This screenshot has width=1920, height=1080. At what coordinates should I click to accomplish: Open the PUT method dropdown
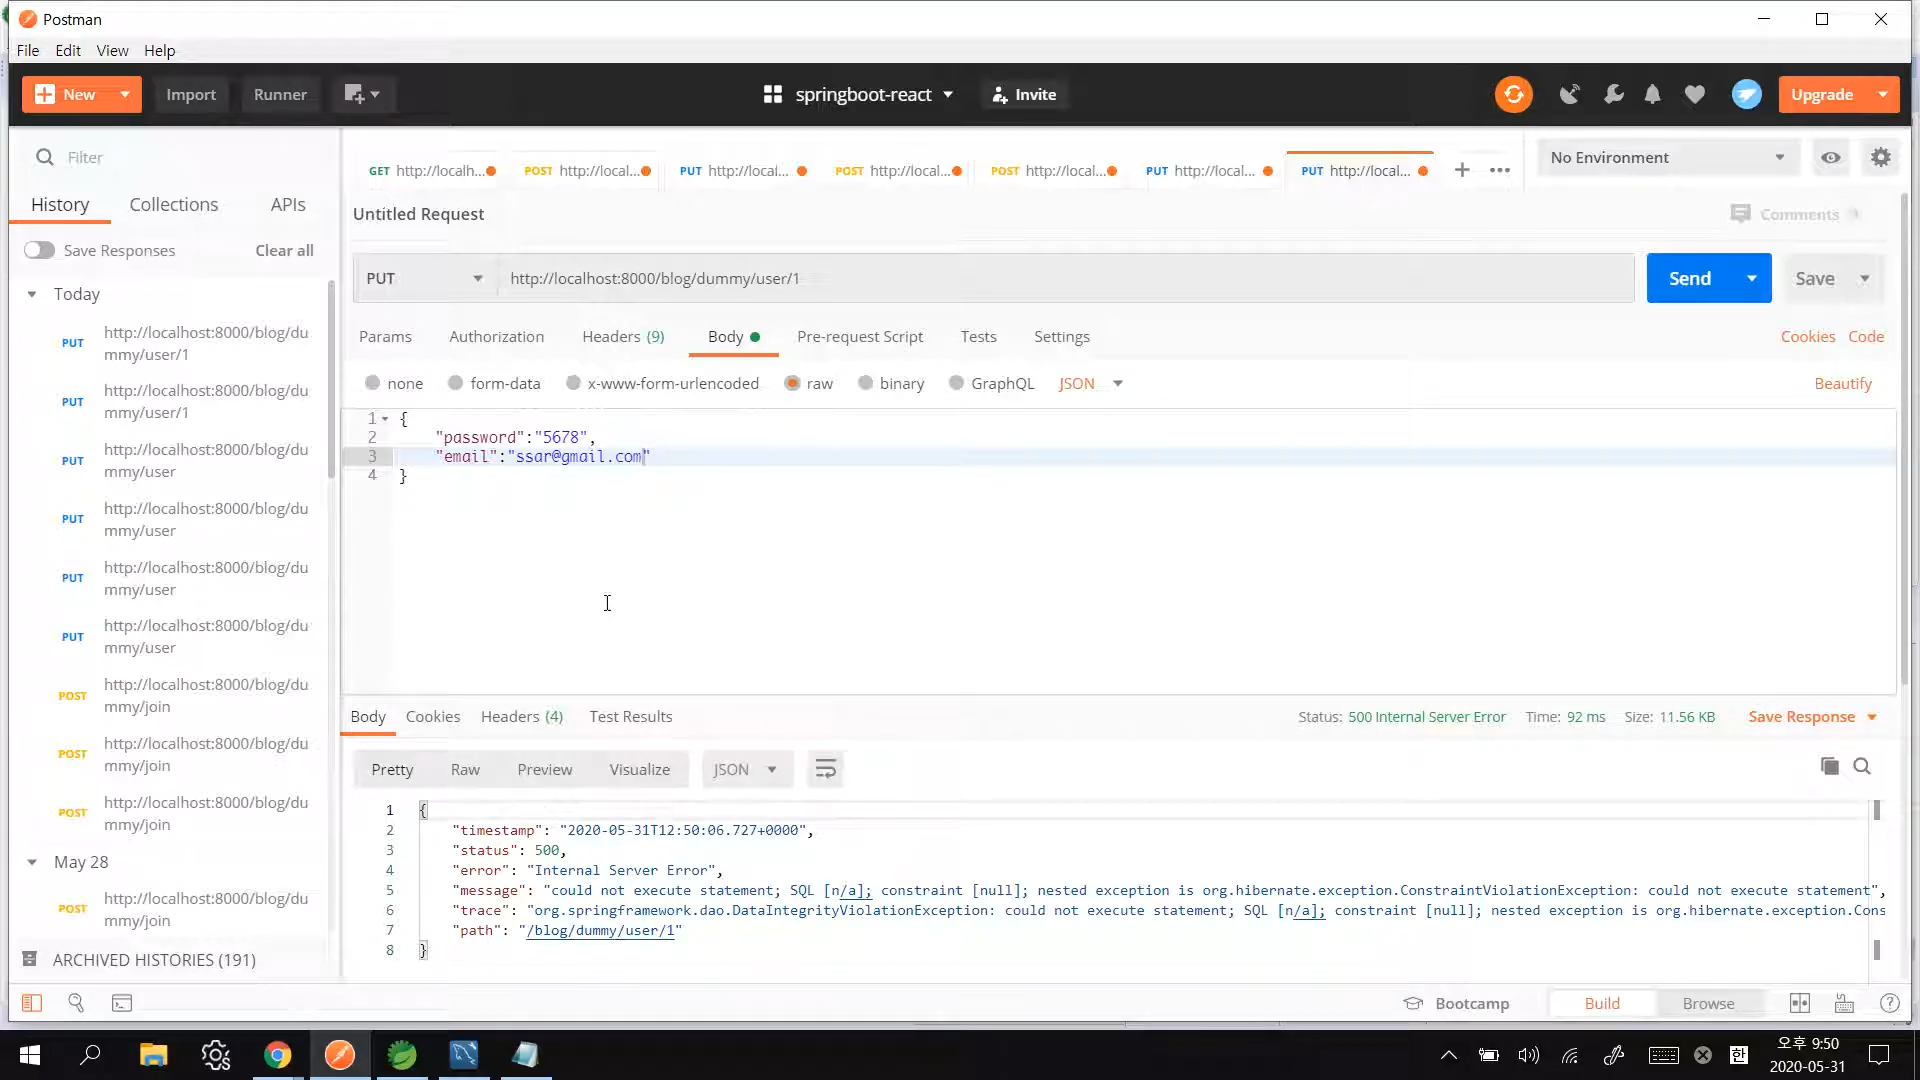click(425, 278)
